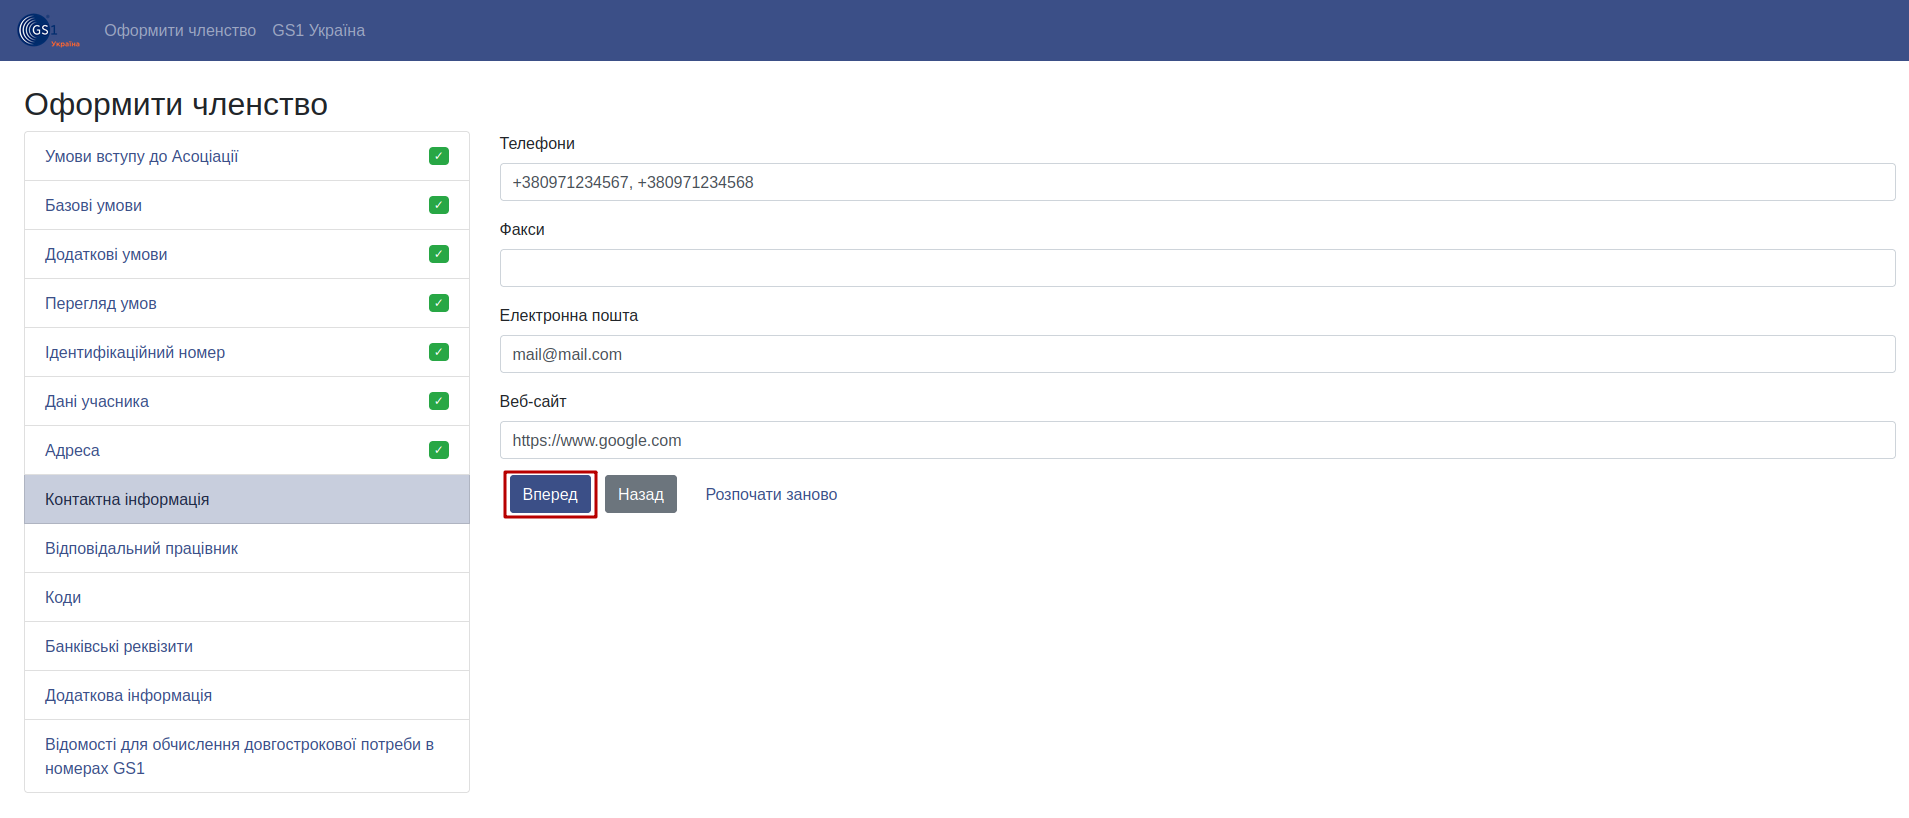Viewport: 1909px width, 818px height.
Task: Click green checkmark beside Додаткові умови
Action: (x=439, y=254)
